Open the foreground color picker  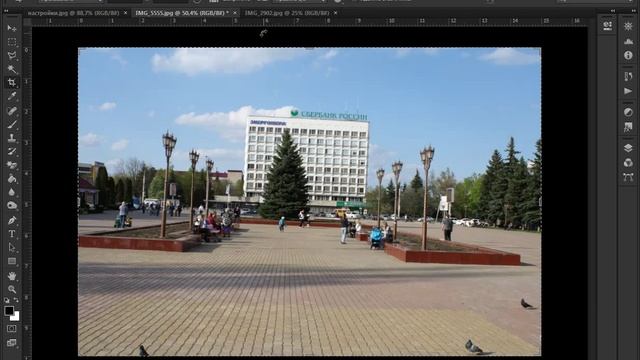click(9, 311)
